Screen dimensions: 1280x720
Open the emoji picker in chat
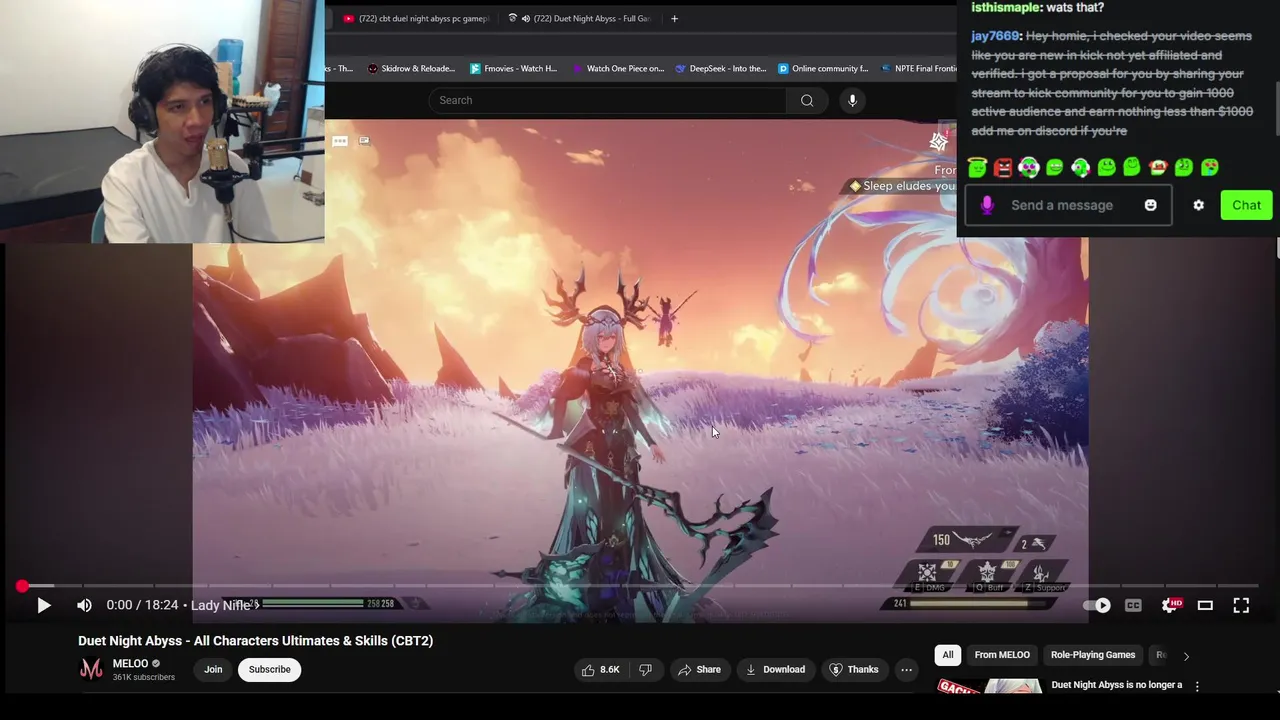coord(1150,205)
